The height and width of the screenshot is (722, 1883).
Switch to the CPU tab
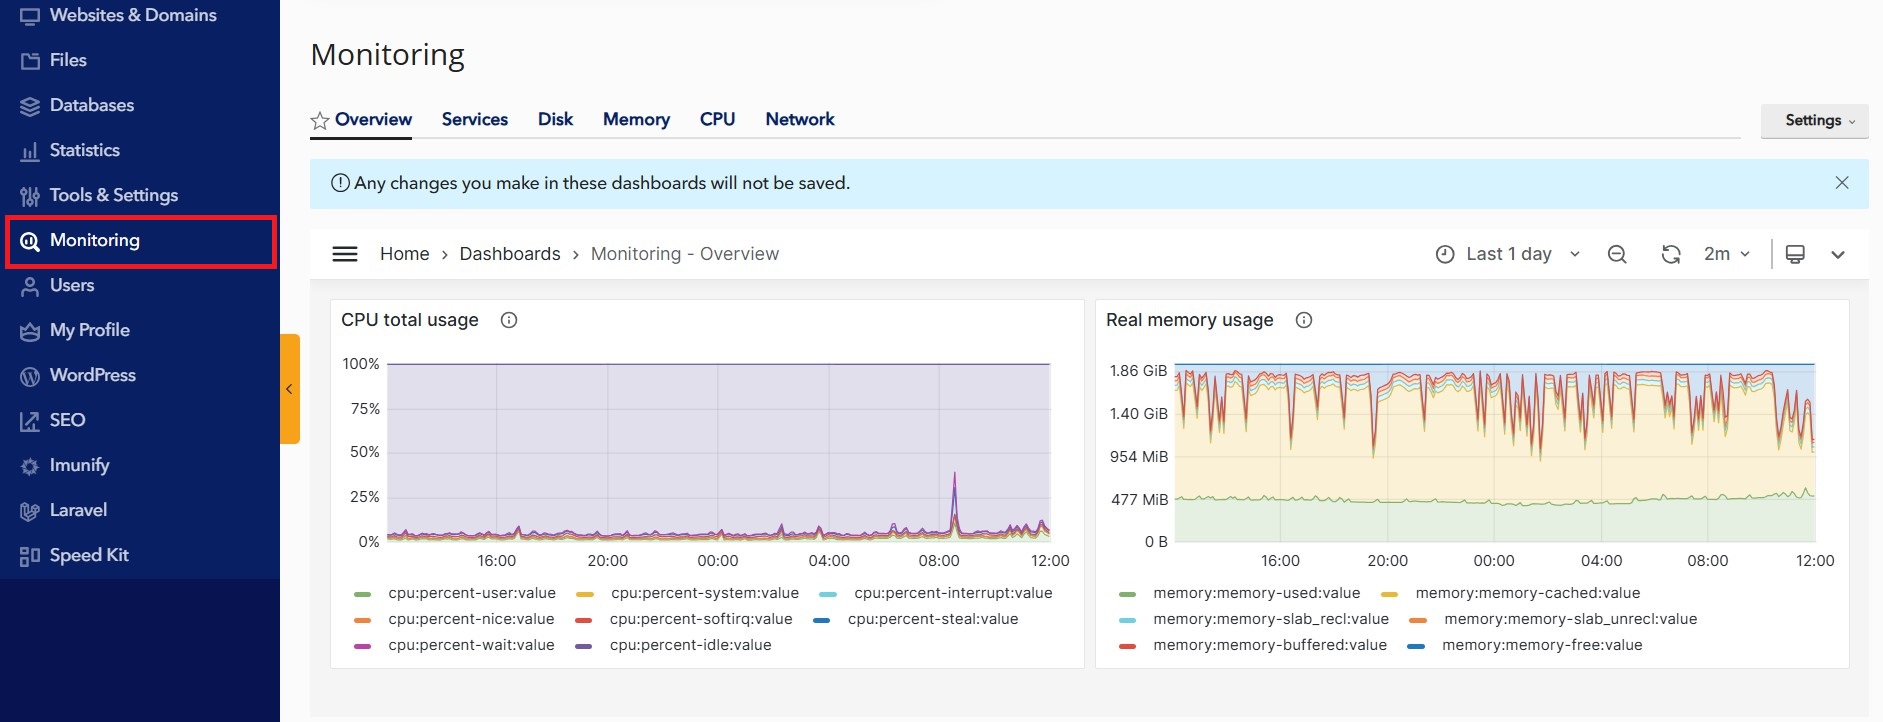click(x=717, y=119)
